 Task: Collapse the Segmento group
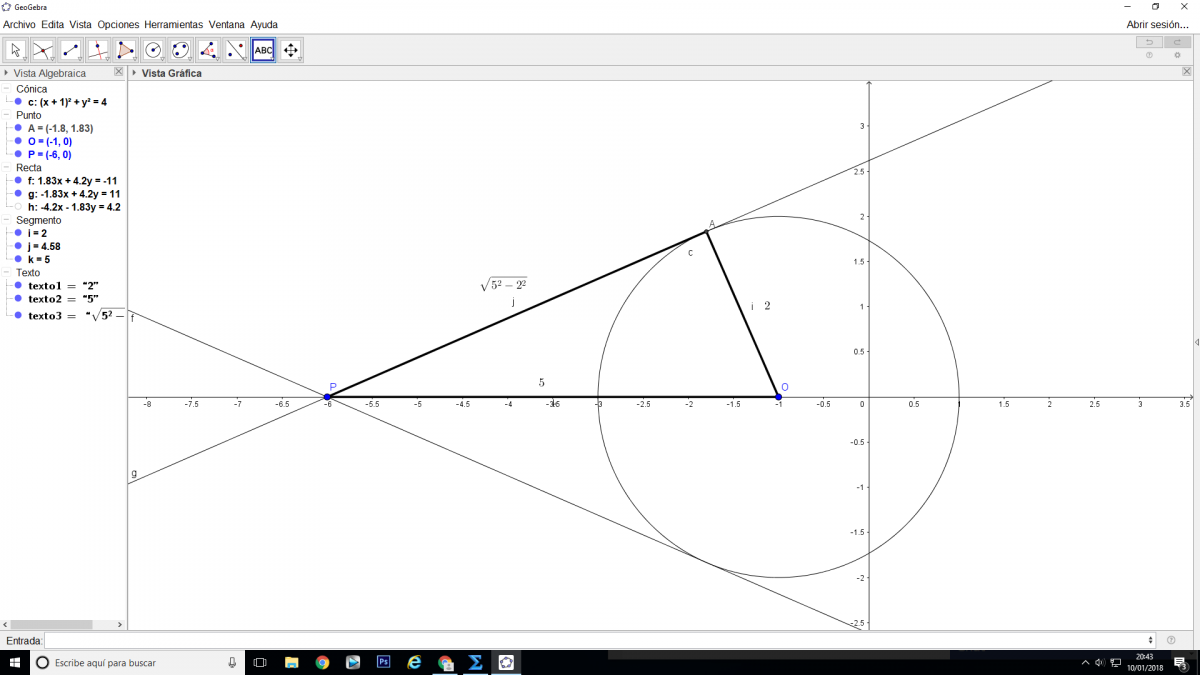pos(7,220)
